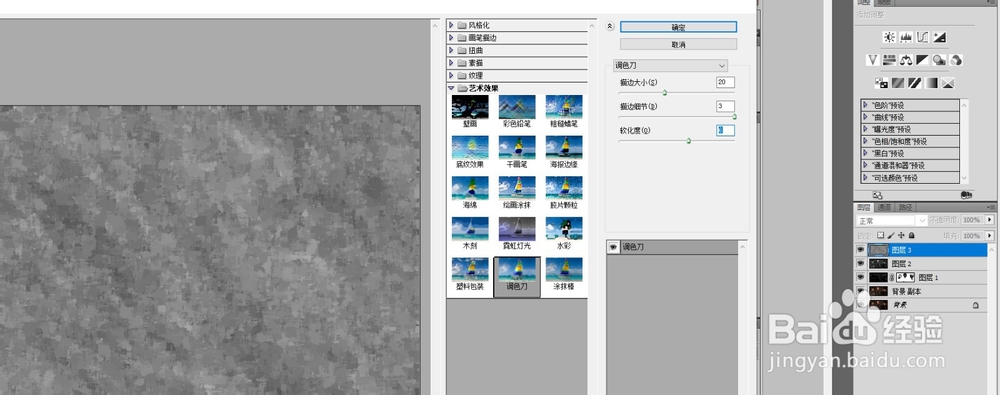Add a Photo Filter adjustment
Viewport: 1000px width, 395px height.
[x=939, y=60]
